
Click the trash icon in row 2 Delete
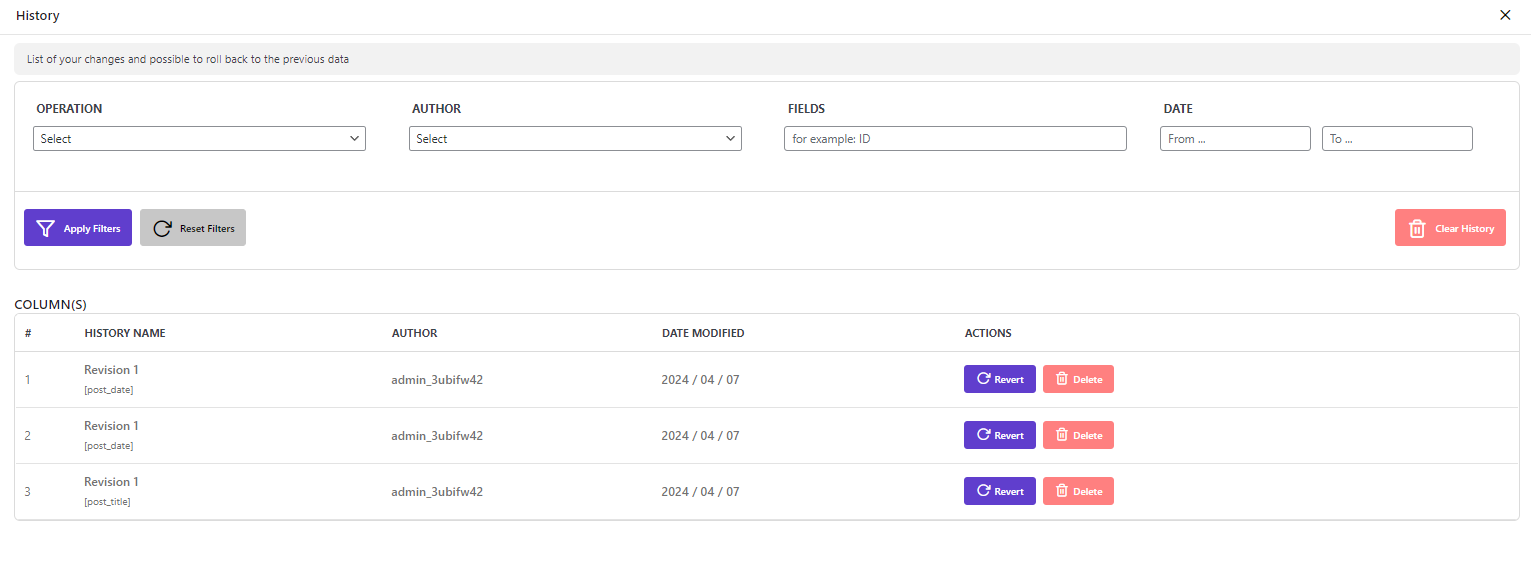[x=1062, y=435]
